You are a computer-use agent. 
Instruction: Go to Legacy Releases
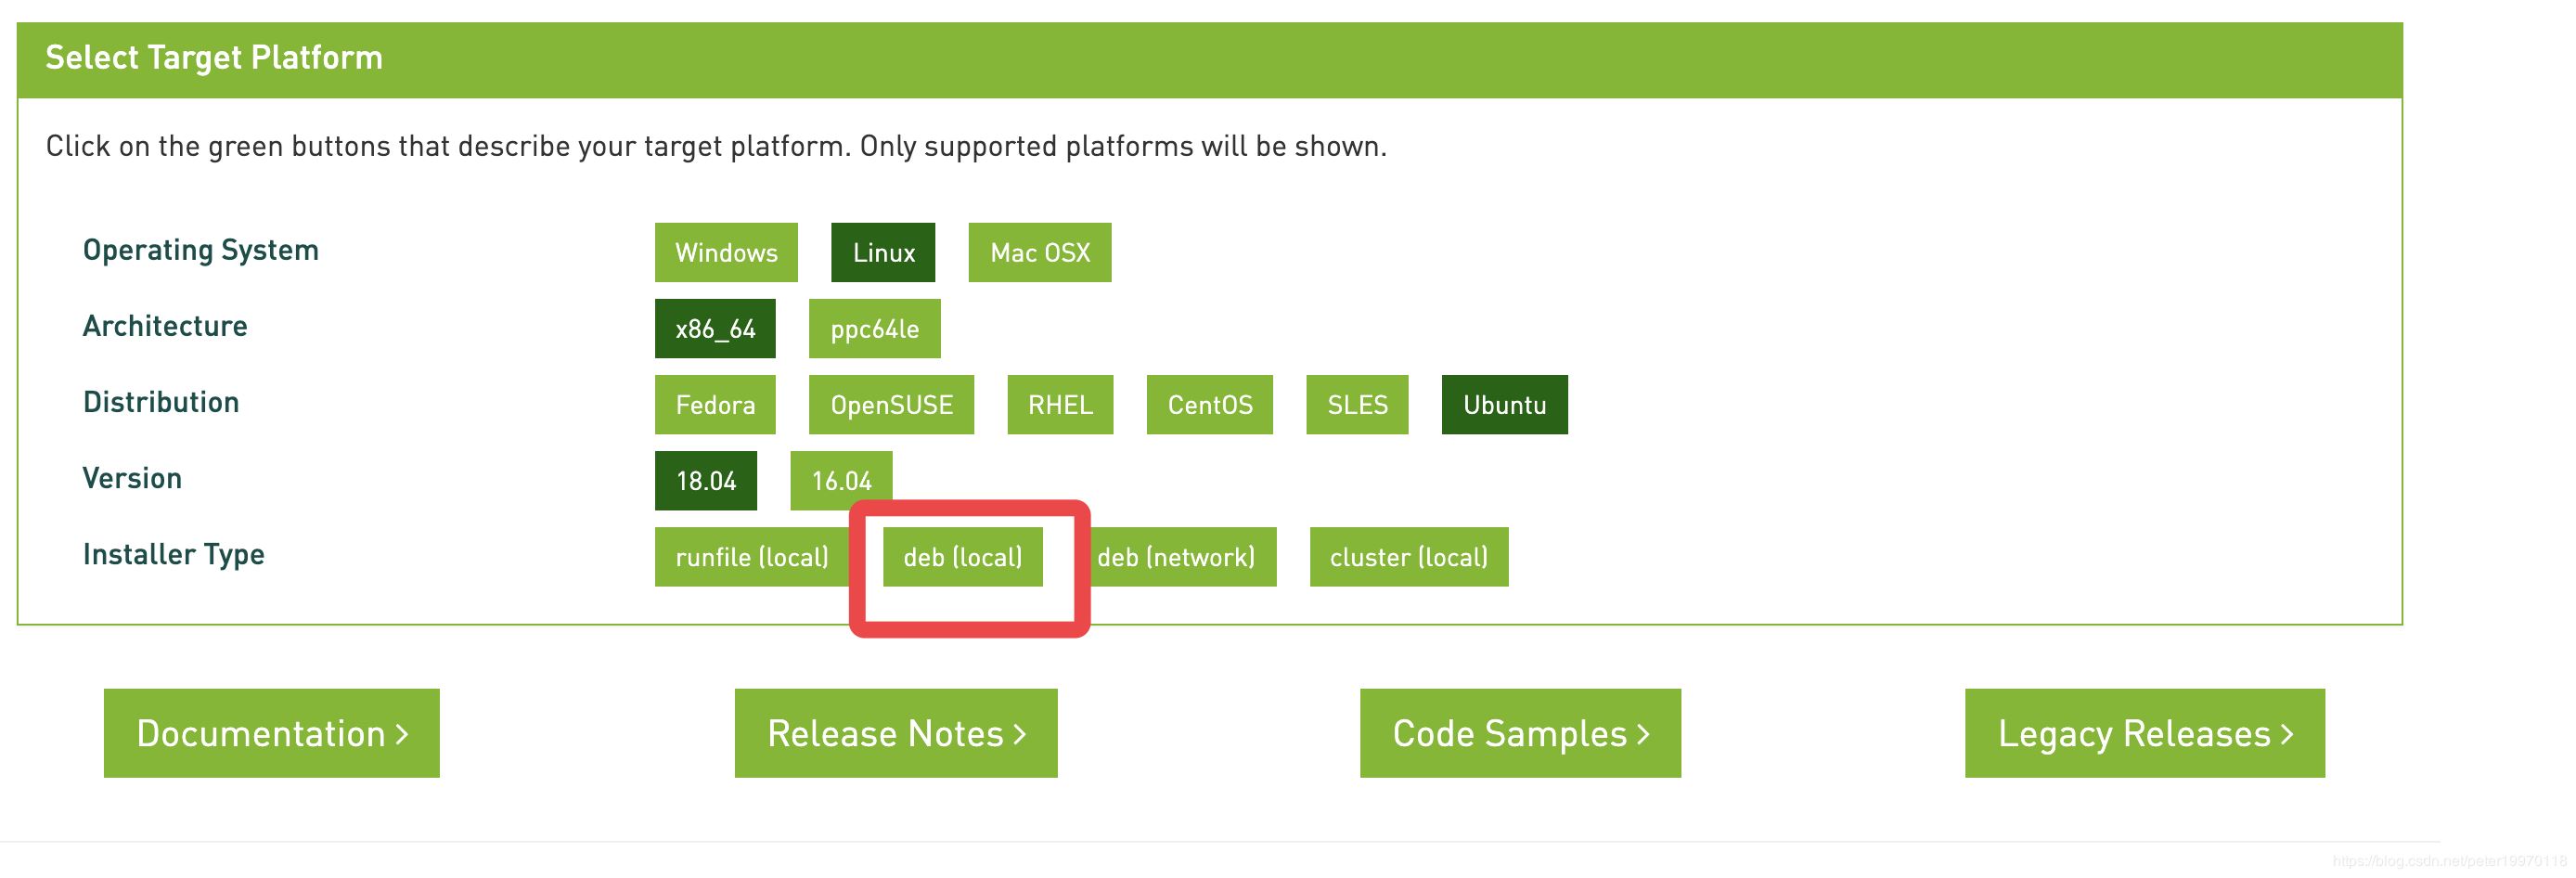click(x=2144, y=733)
